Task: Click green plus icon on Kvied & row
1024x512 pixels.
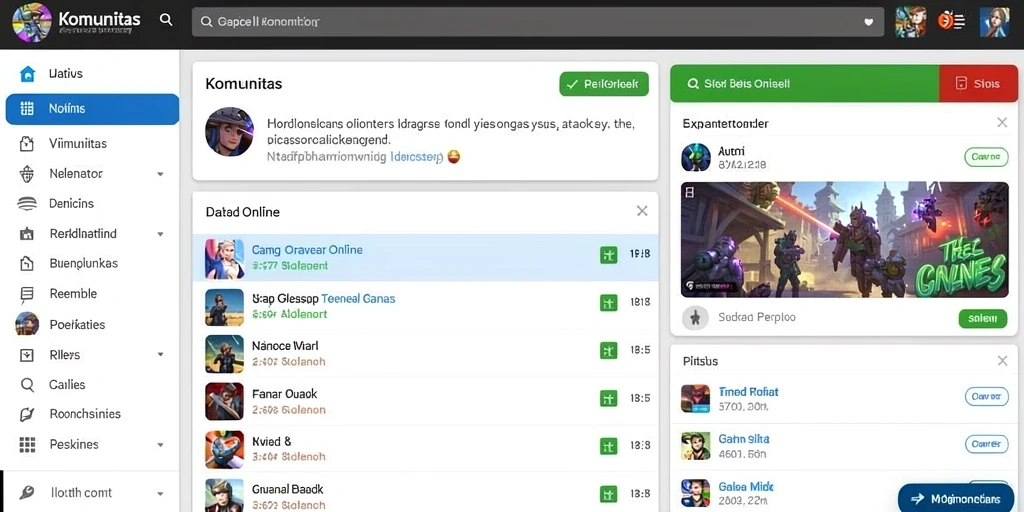Action: point(608,446)
